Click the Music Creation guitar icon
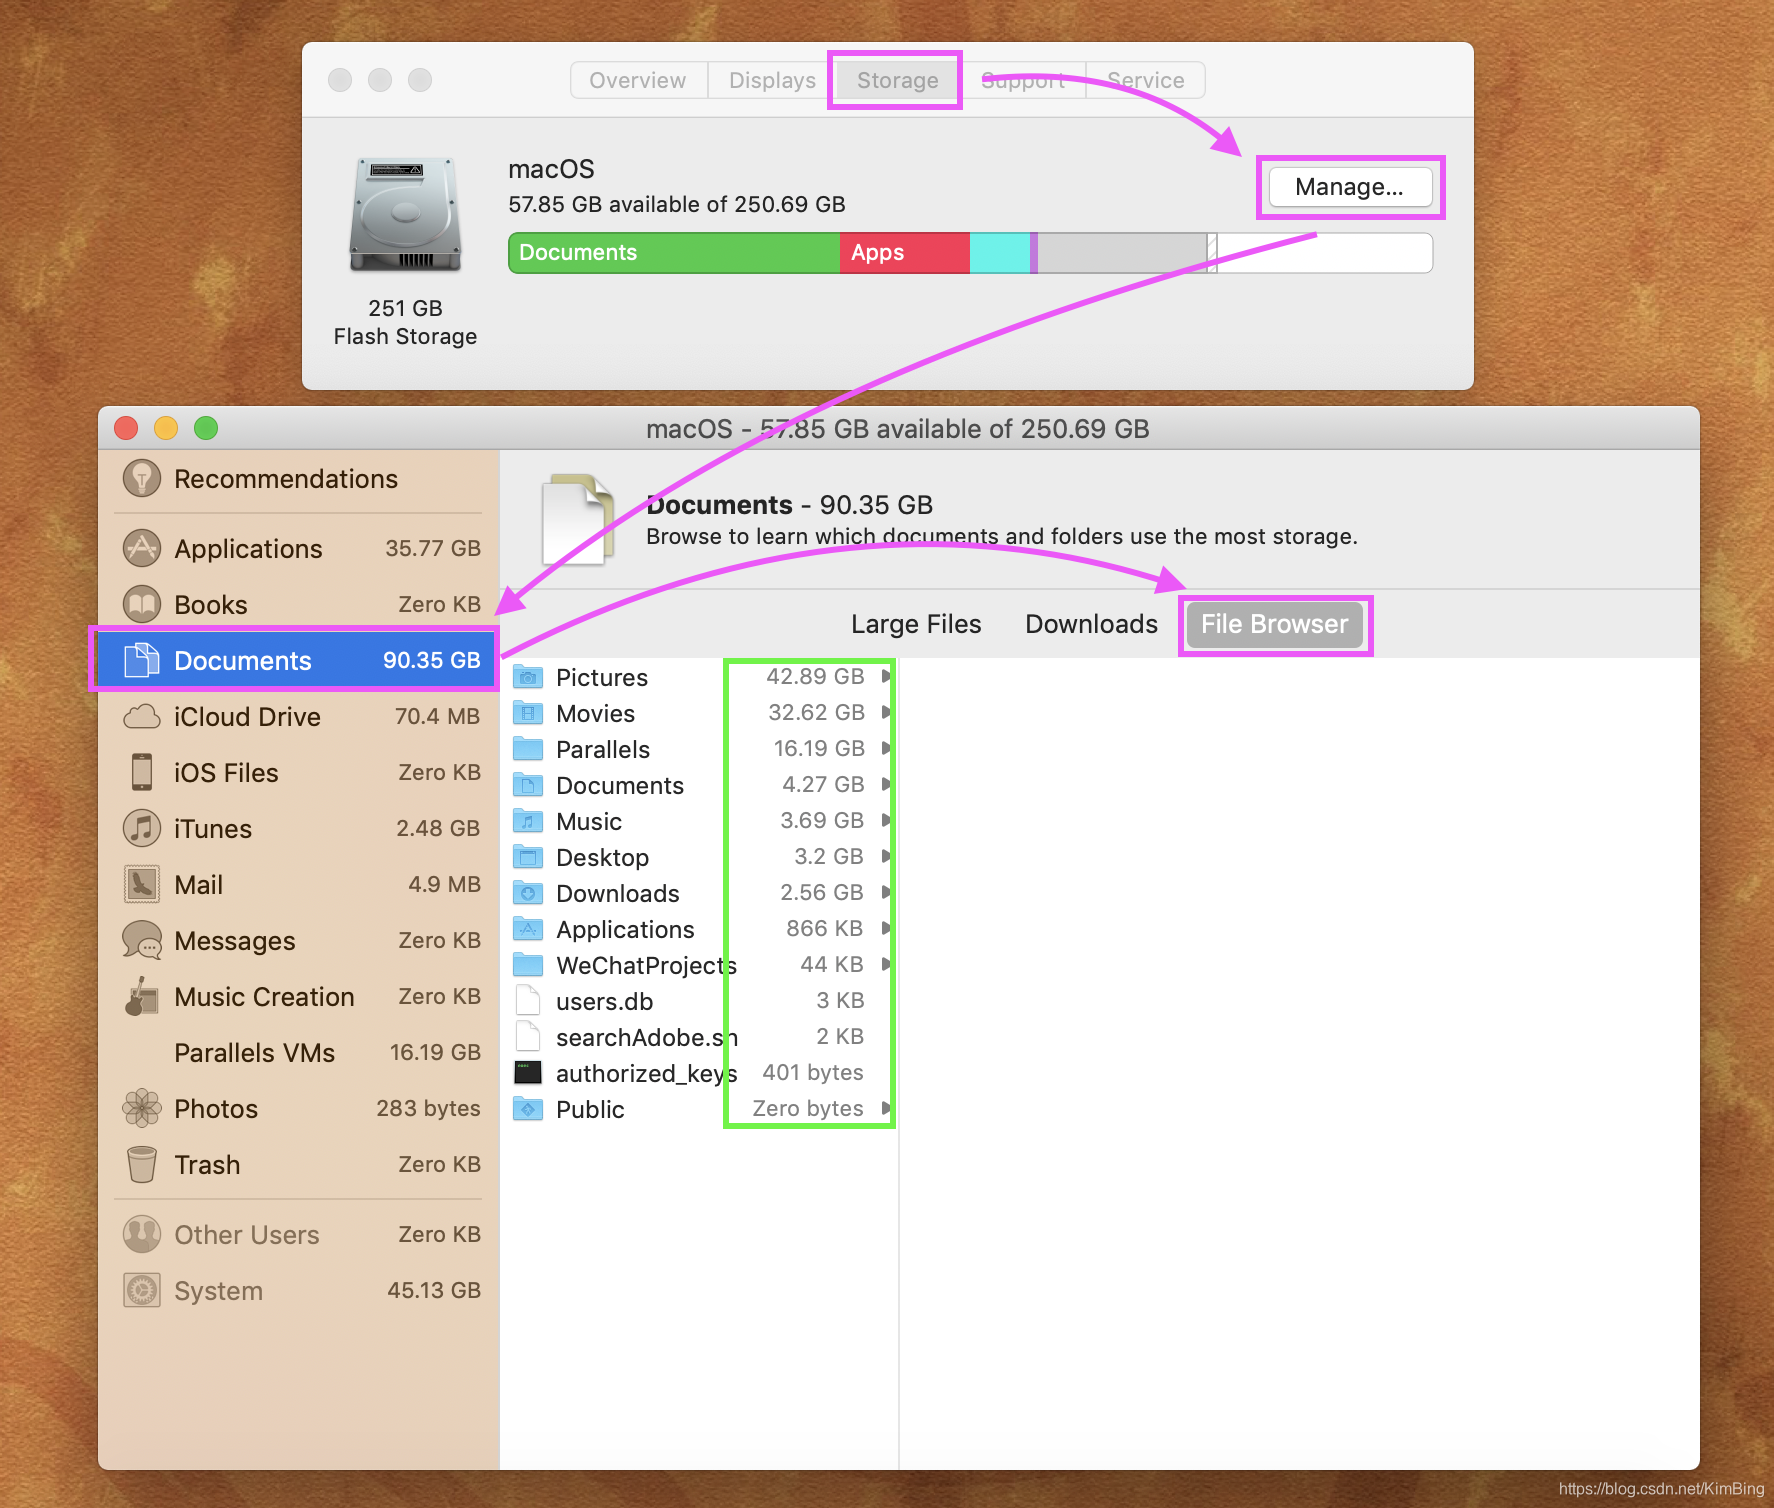The image size is (1774, 1508). click(142, 996)
